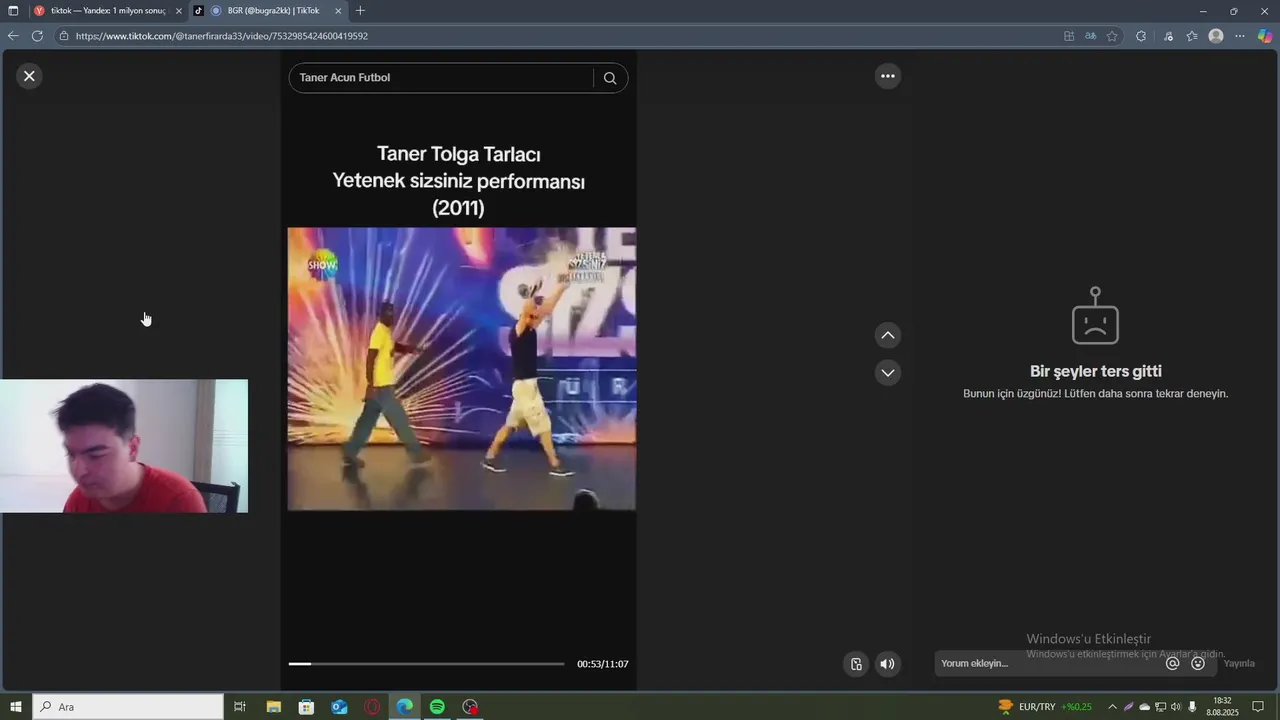Open the emoji picker in comment box
The image size is (1280, 720).
[x=1198, y=663]
